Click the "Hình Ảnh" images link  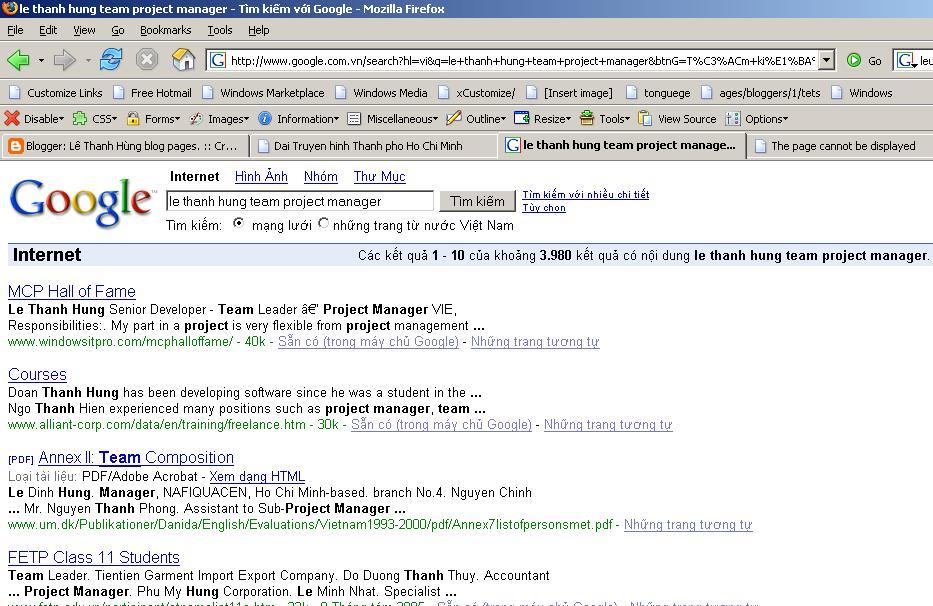[261, 176]
